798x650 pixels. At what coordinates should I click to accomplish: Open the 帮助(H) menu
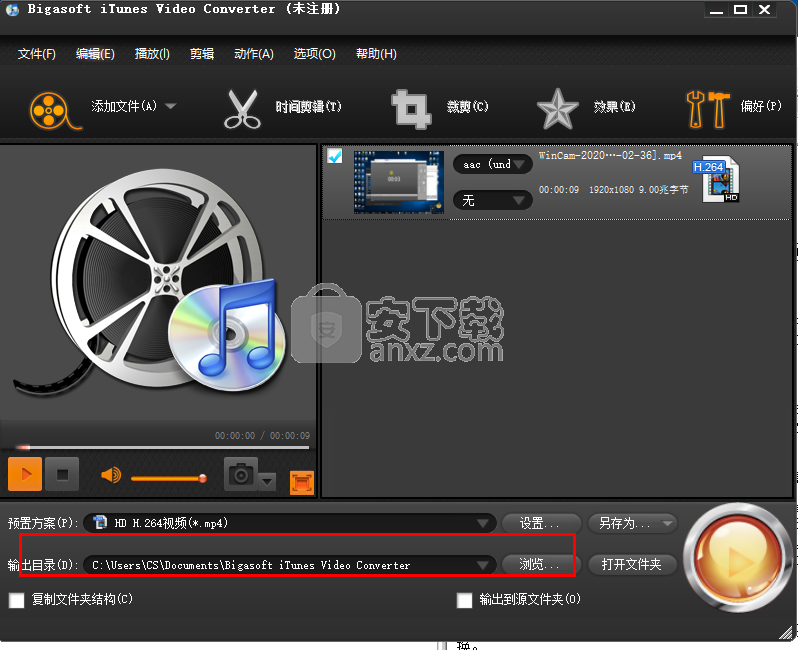click(x=376, y=53)
